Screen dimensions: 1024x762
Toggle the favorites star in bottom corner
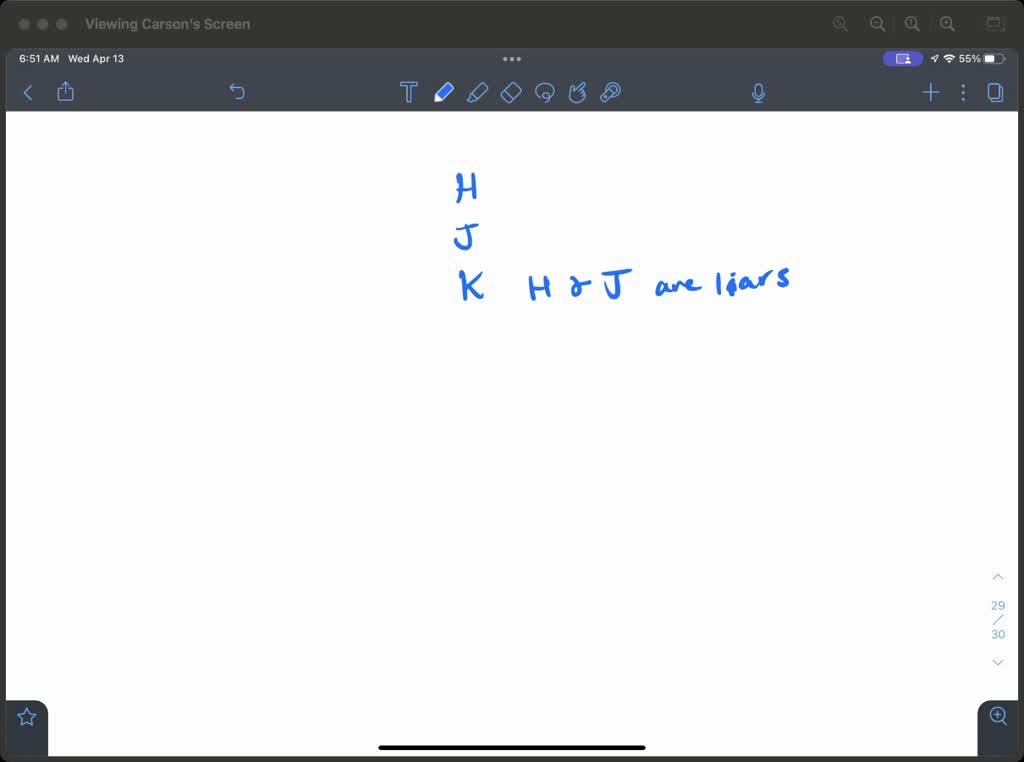point(27,716)
